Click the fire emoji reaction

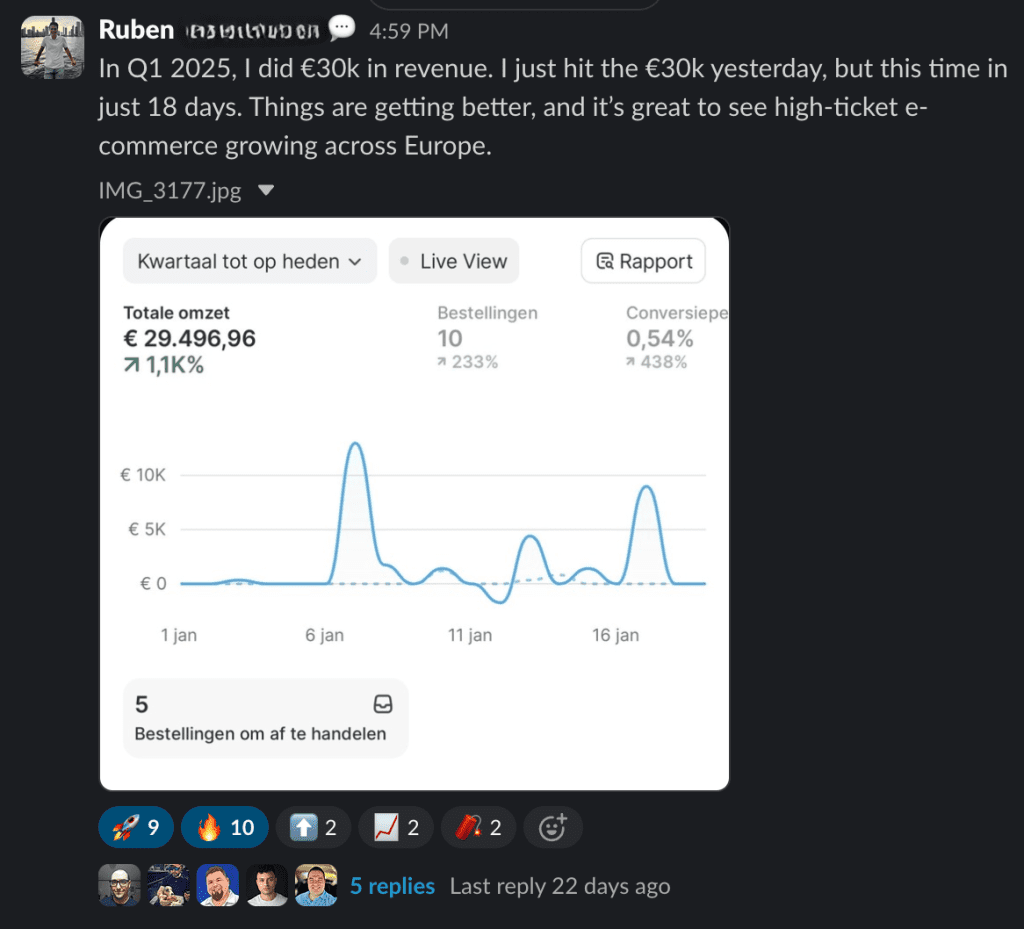(x=224, y=827)
